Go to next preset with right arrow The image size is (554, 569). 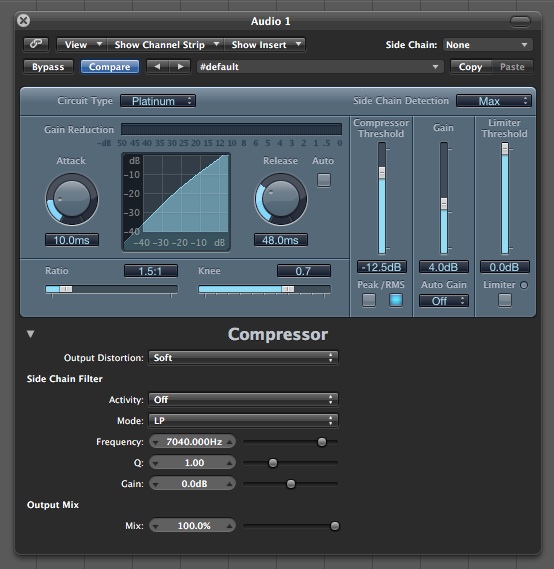click(180, 67)
